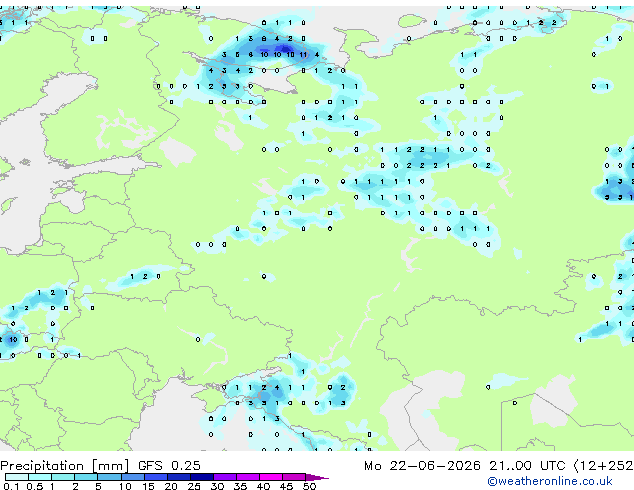This screenshot has height=490, width=634.
Task: Pick the 40–45 mm magenta legend swatch
Action: coord(271,477)
